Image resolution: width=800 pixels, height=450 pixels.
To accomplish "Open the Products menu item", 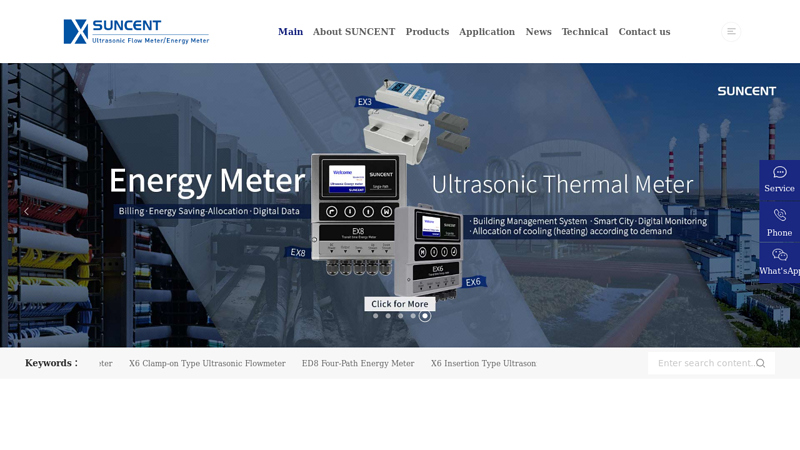I will tap(427, 32).
